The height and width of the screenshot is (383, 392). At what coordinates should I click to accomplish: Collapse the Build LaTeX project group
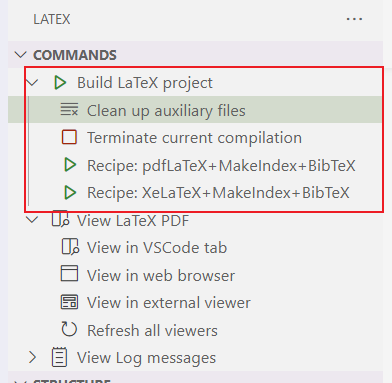click(x=32, y=82)
